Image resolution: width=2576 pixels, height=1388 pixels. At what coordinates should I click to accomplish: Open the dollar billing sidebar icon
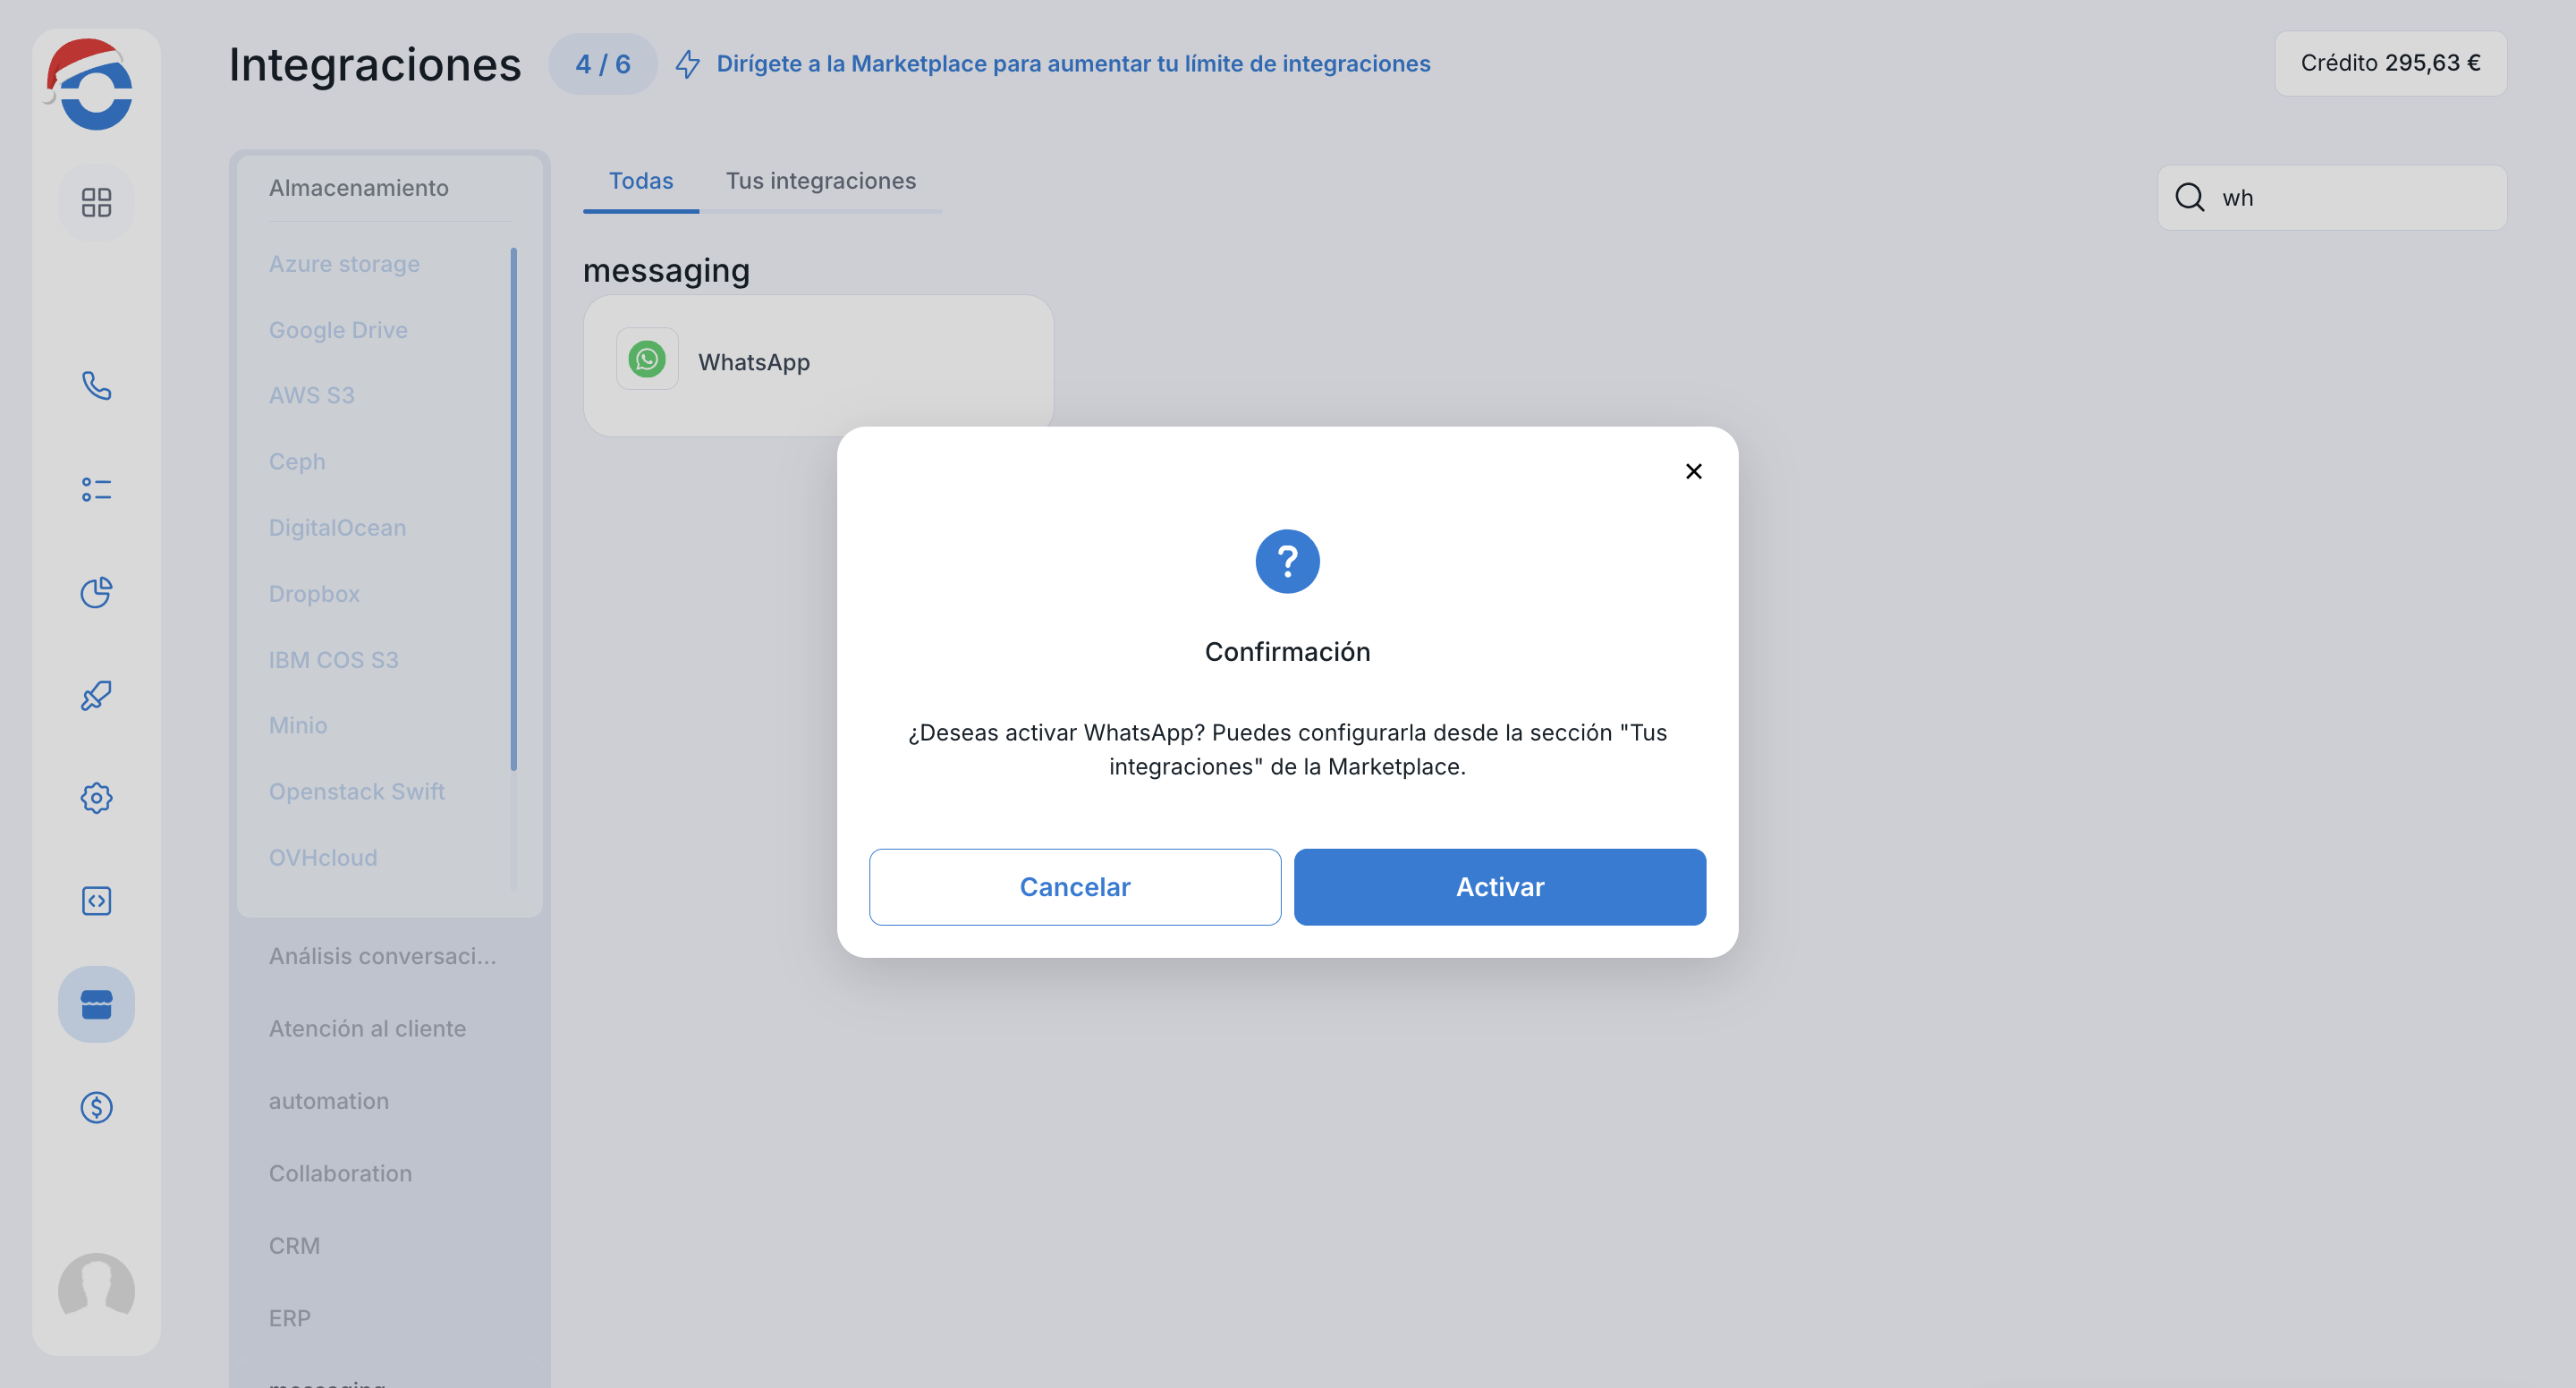96,1107
